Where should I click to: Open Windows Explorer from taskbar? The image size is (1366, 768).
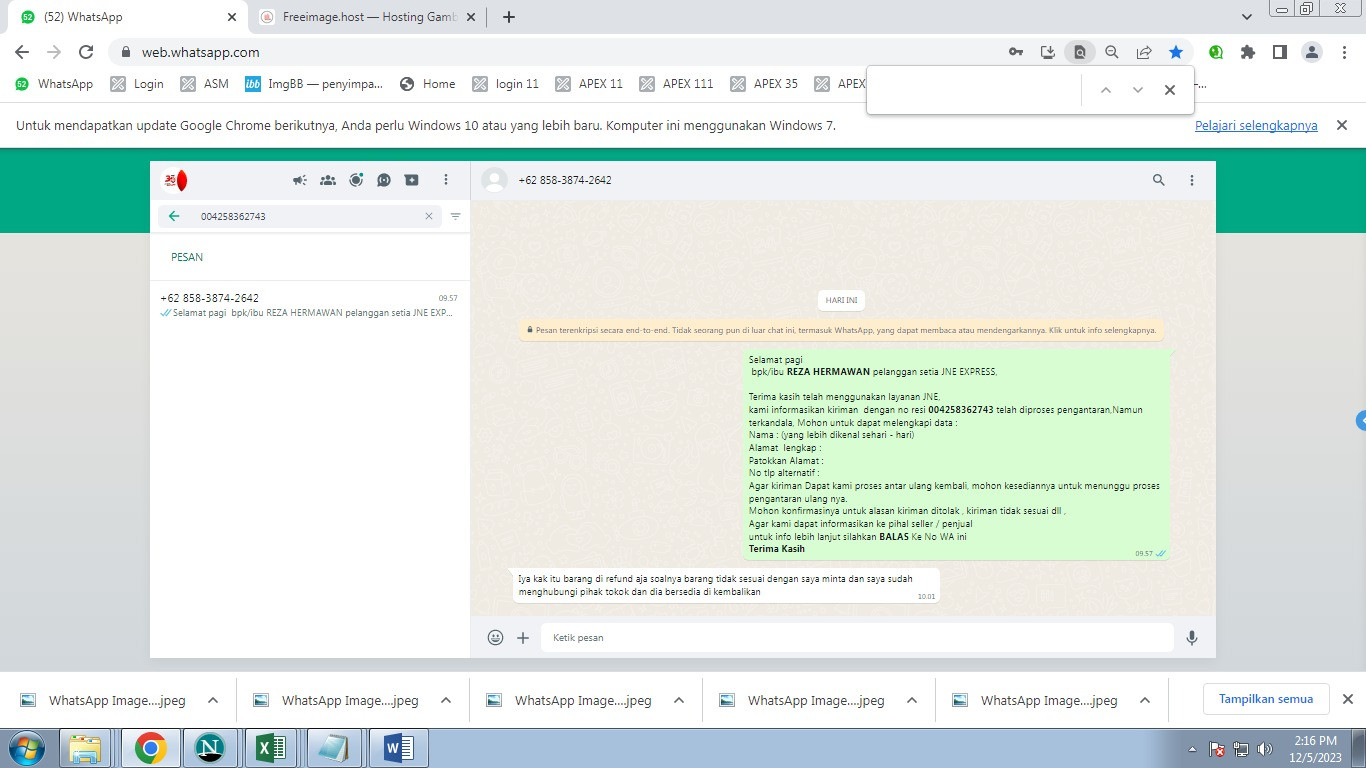[86, 748]
